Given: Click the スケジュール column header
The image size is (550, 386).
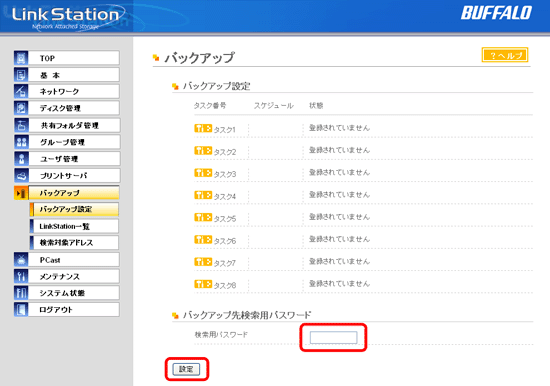Looking at the screenshot, I should (x=274, y=106).
